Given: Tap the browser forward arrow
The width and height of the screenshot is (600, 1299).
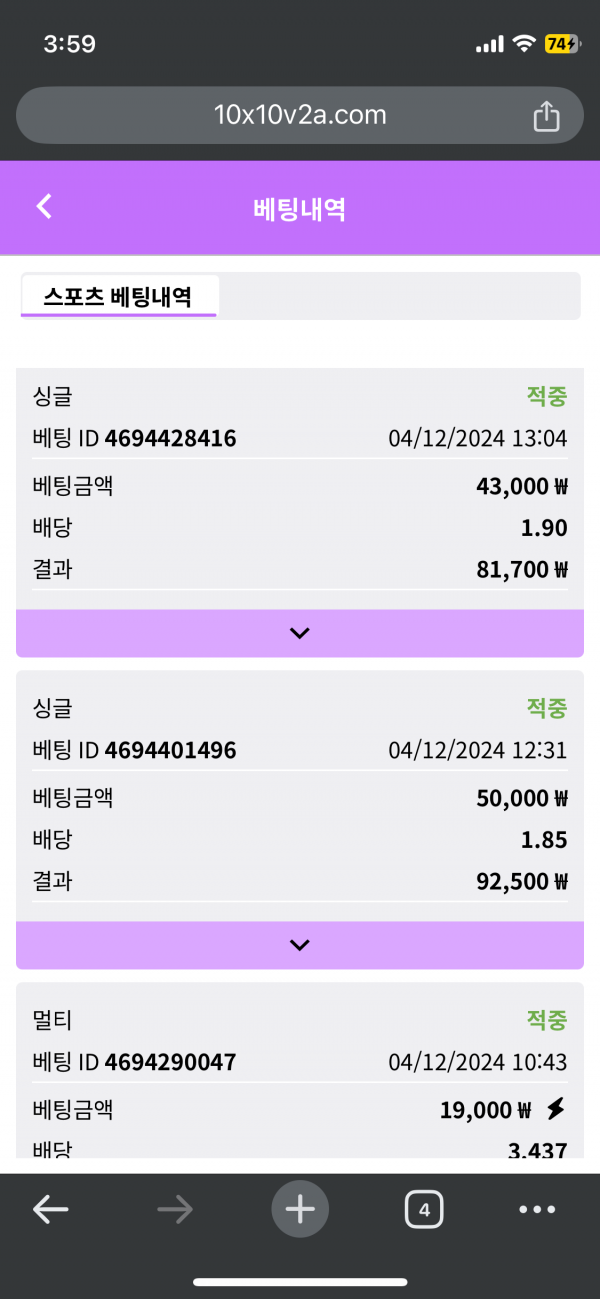Looking at the screenshot, I should (175, 1210).
